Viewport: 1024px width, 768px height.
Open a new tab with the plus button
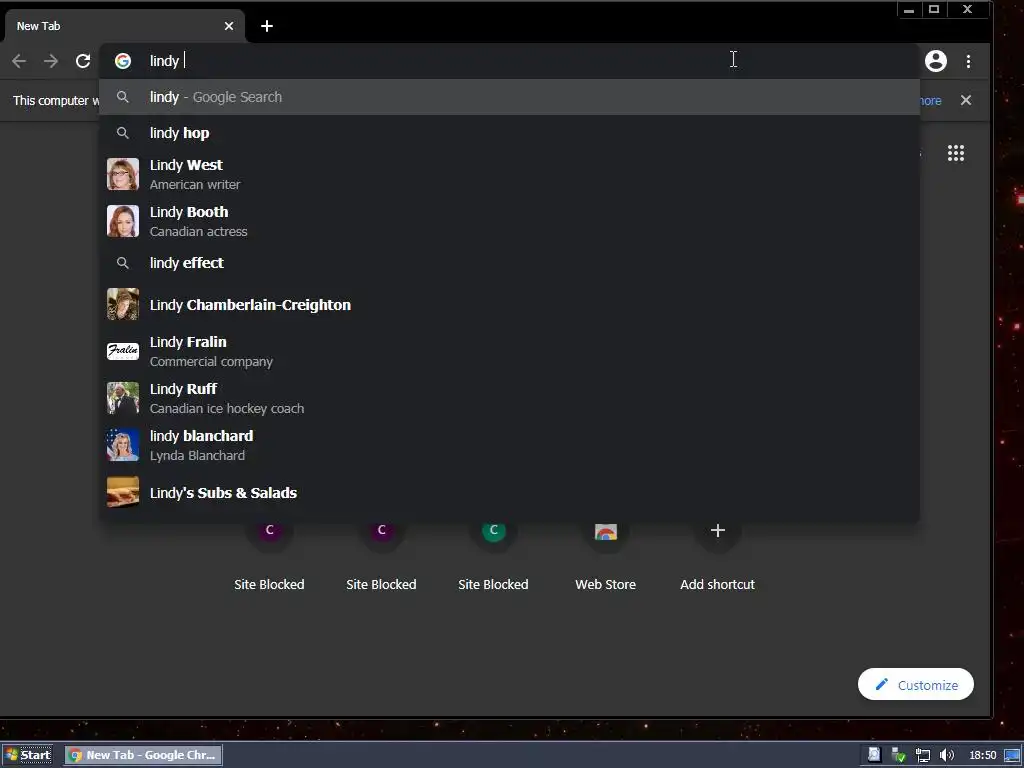266,26
